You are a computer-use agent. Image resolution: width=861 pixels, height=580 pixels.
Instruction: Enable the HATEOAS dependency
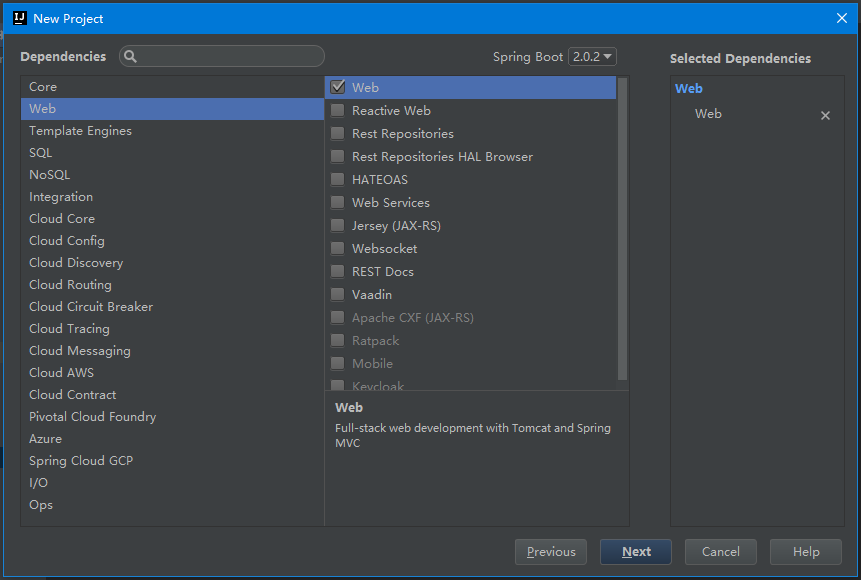click(x=338, y=180)
